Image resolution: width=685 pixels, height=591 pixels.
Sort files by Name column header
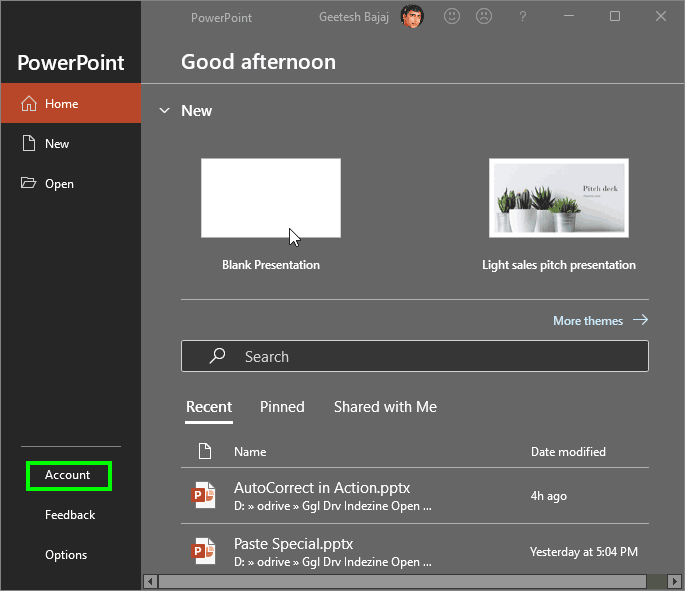tap(250, 452)
